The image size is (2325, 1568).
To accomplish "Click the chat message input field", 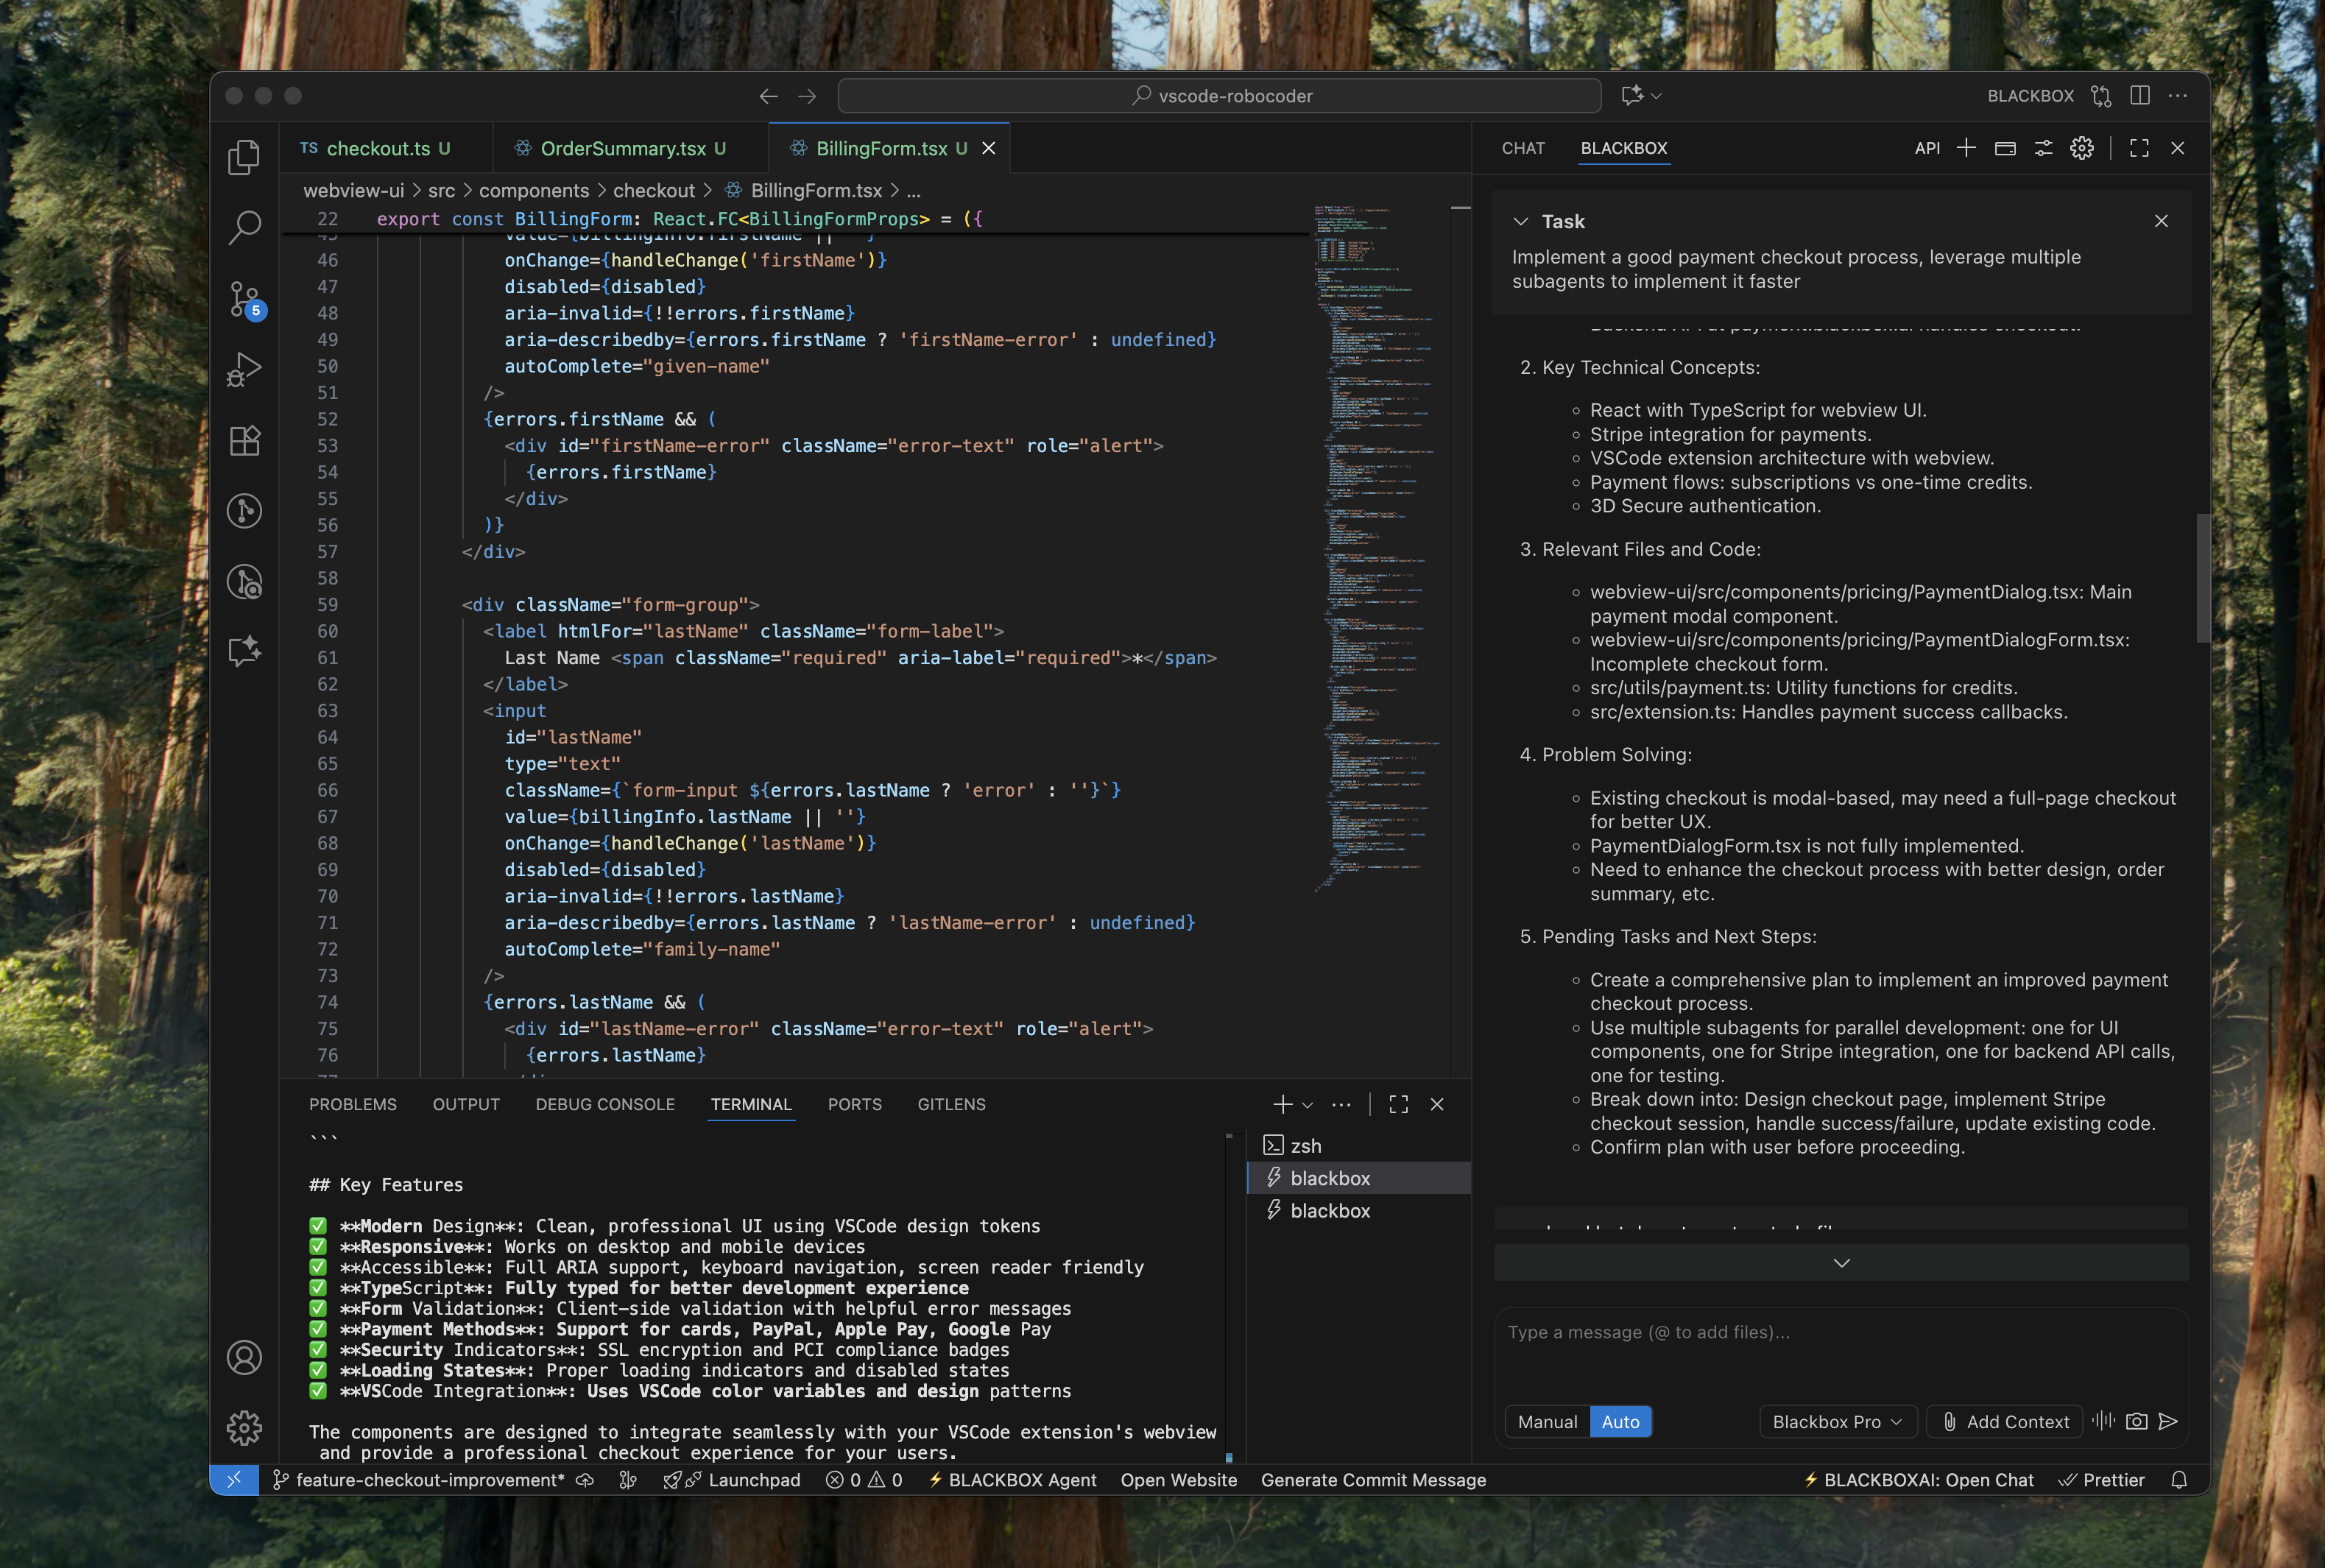I will coord(1840,1350).
